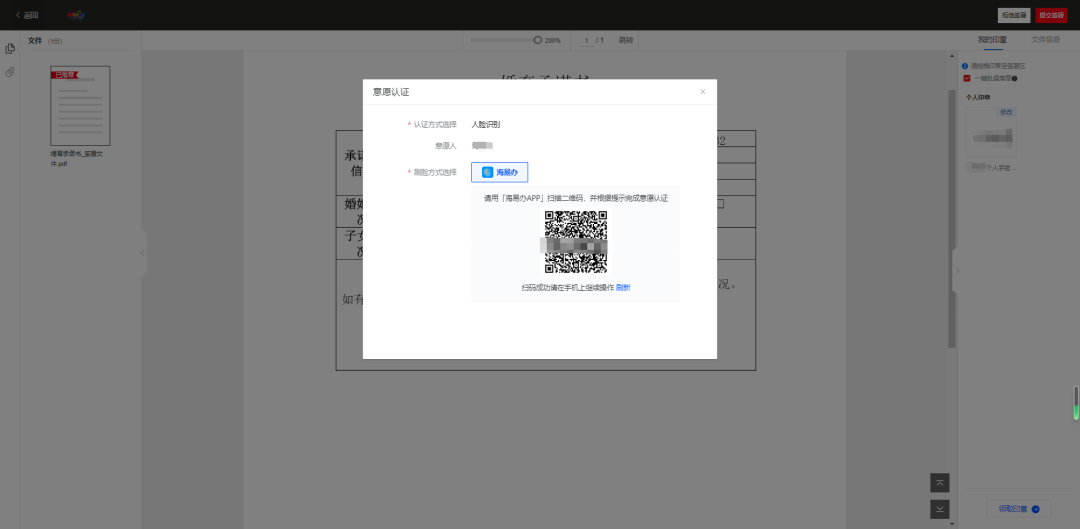Toggle the 一键批量签章 checkbox
Viewport: 1080px width, 529px height.
(966, 78)
